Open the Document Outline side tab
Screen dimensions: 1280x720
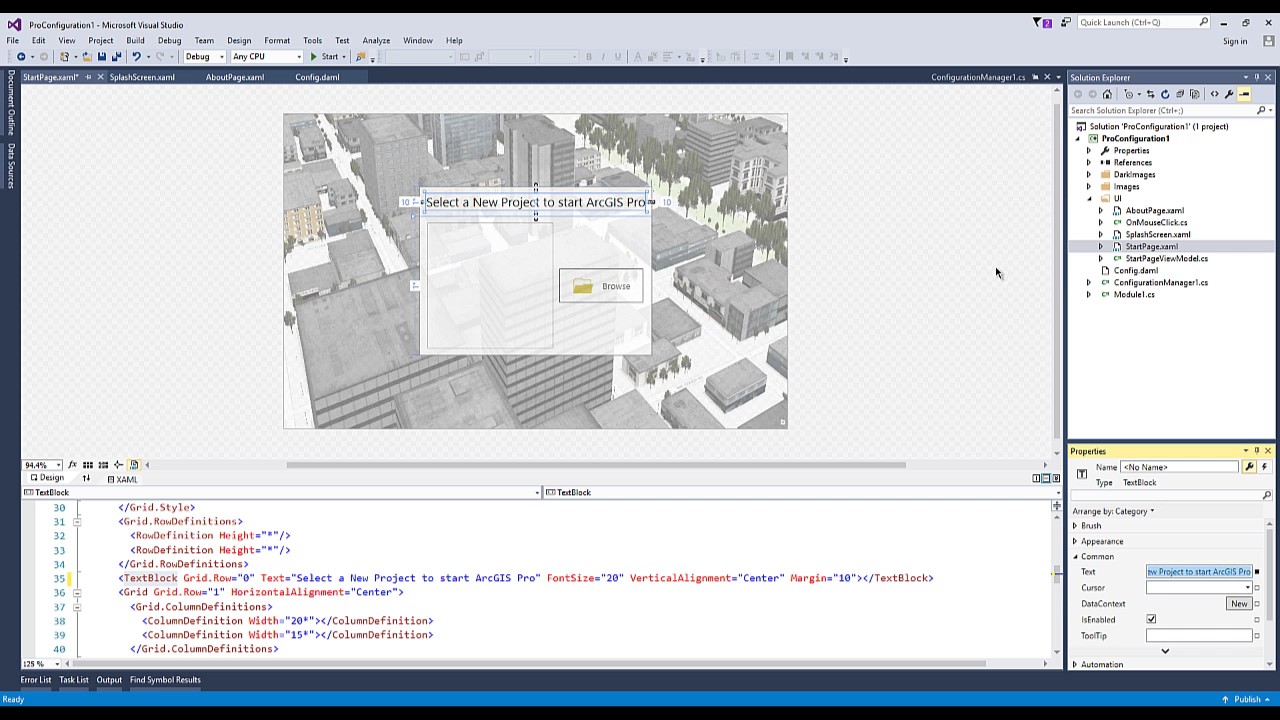click(11, 103)
